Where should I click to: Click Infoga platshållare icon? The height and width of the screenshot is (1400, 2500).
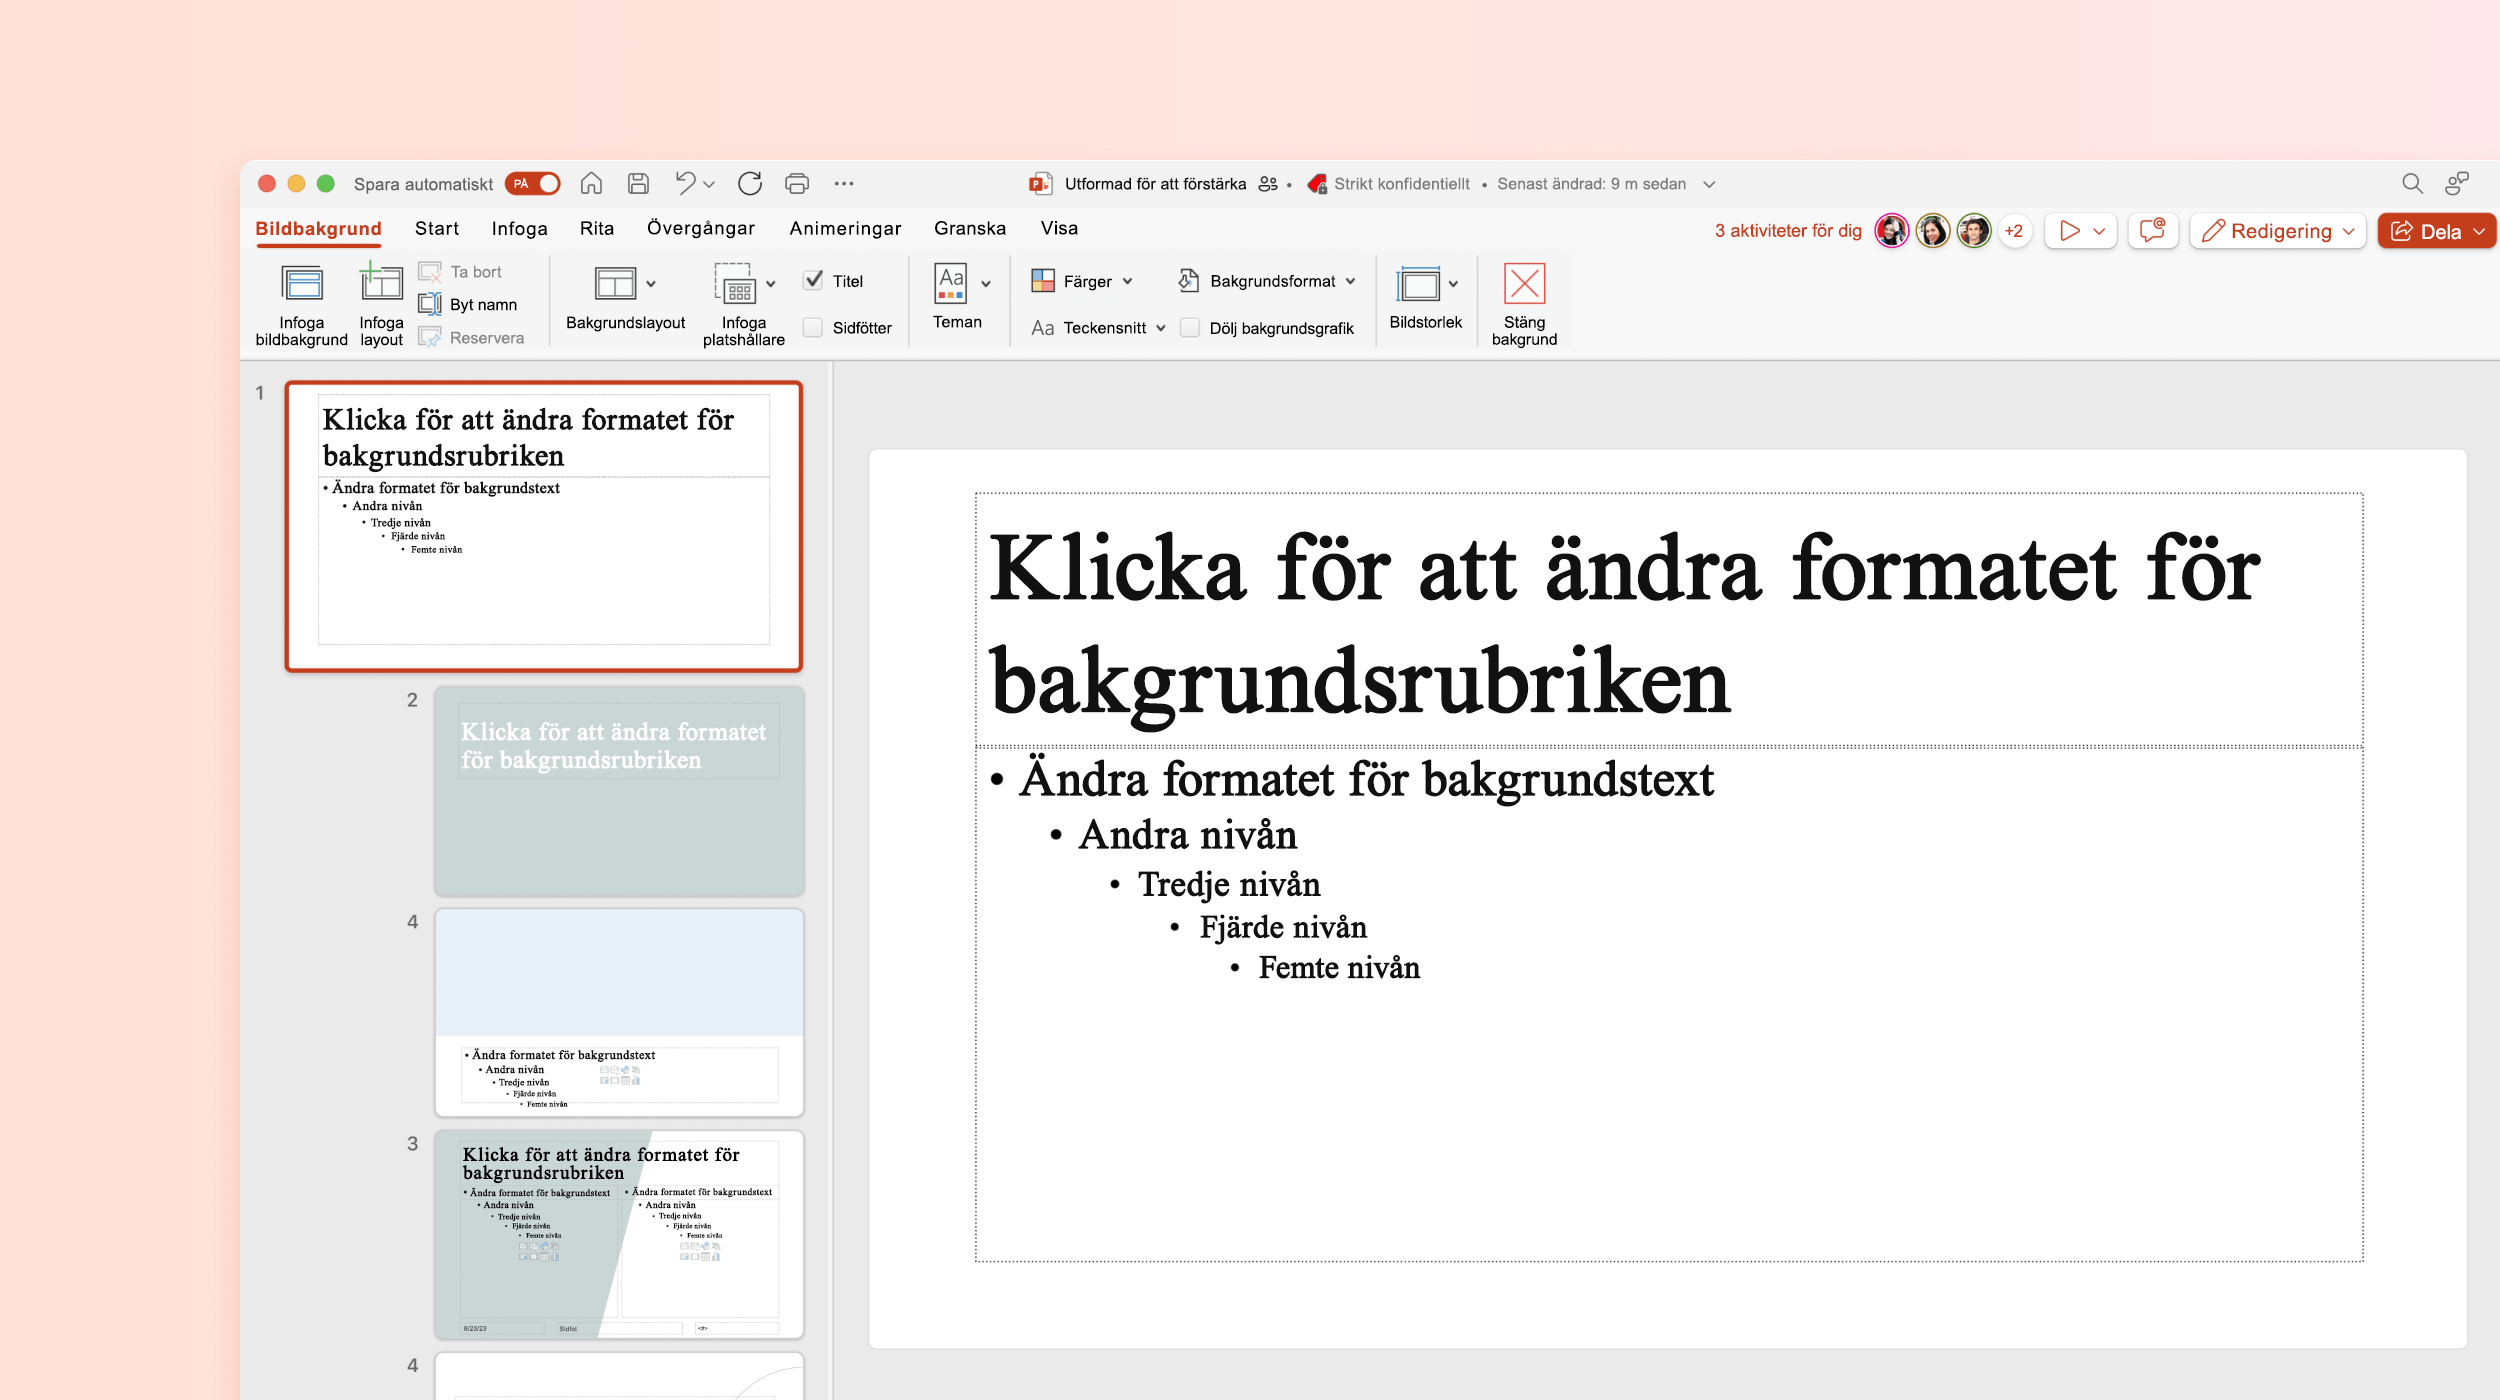coord(735,284)
